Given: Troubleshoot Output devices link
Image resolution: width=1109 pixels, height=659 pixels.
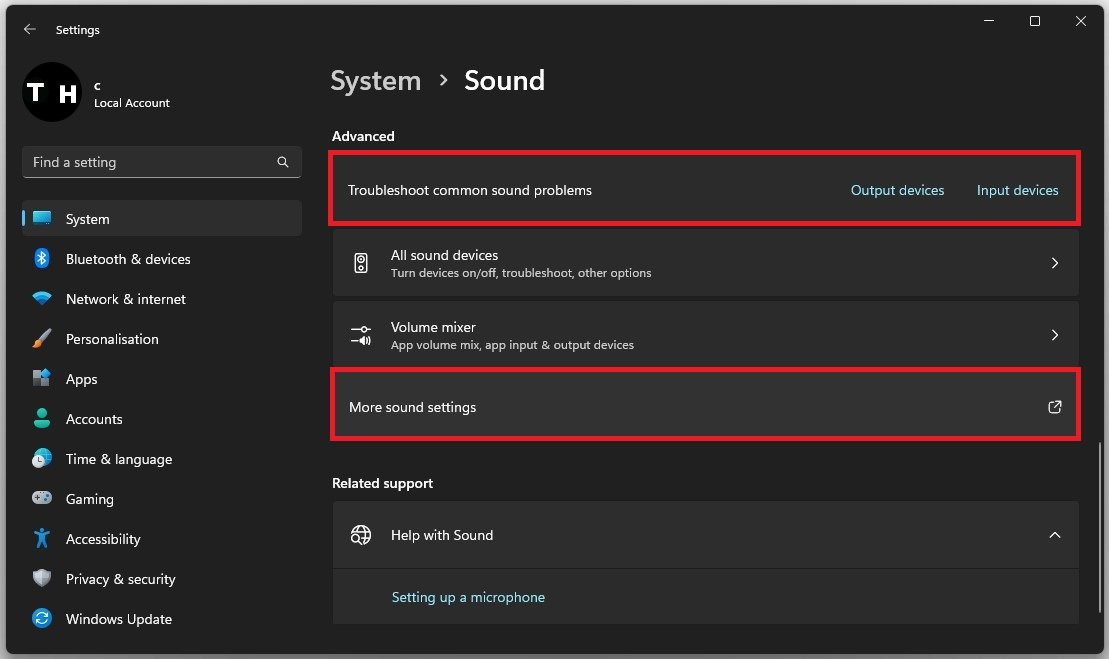Looking at the screenshot, I should [897, 190].
